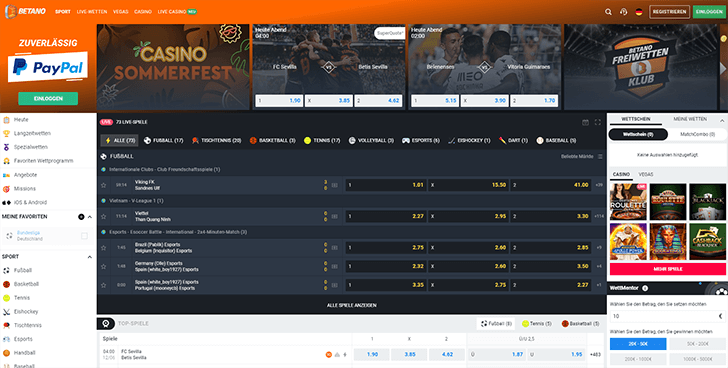Switch to the Meine Wetten tab

(690, 119)
